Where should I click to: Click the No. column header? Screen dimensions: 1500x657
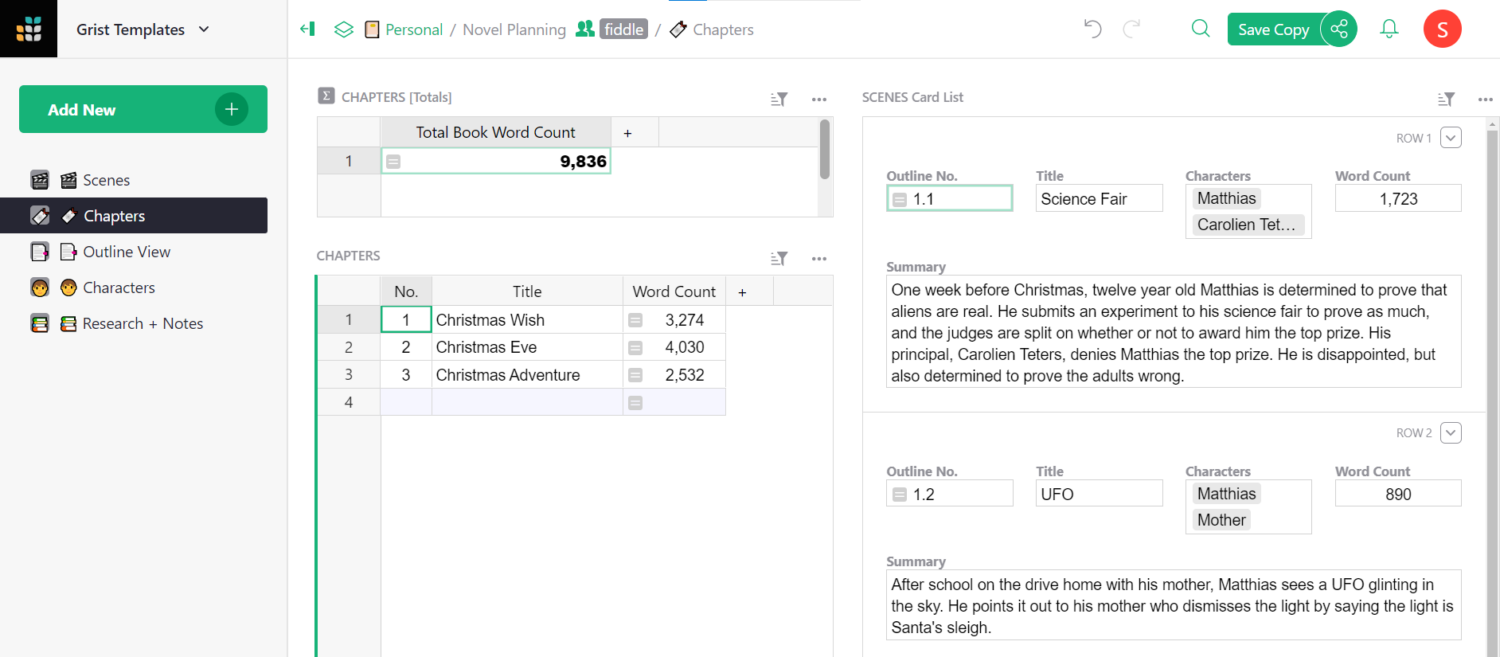[x=406, y=291]
